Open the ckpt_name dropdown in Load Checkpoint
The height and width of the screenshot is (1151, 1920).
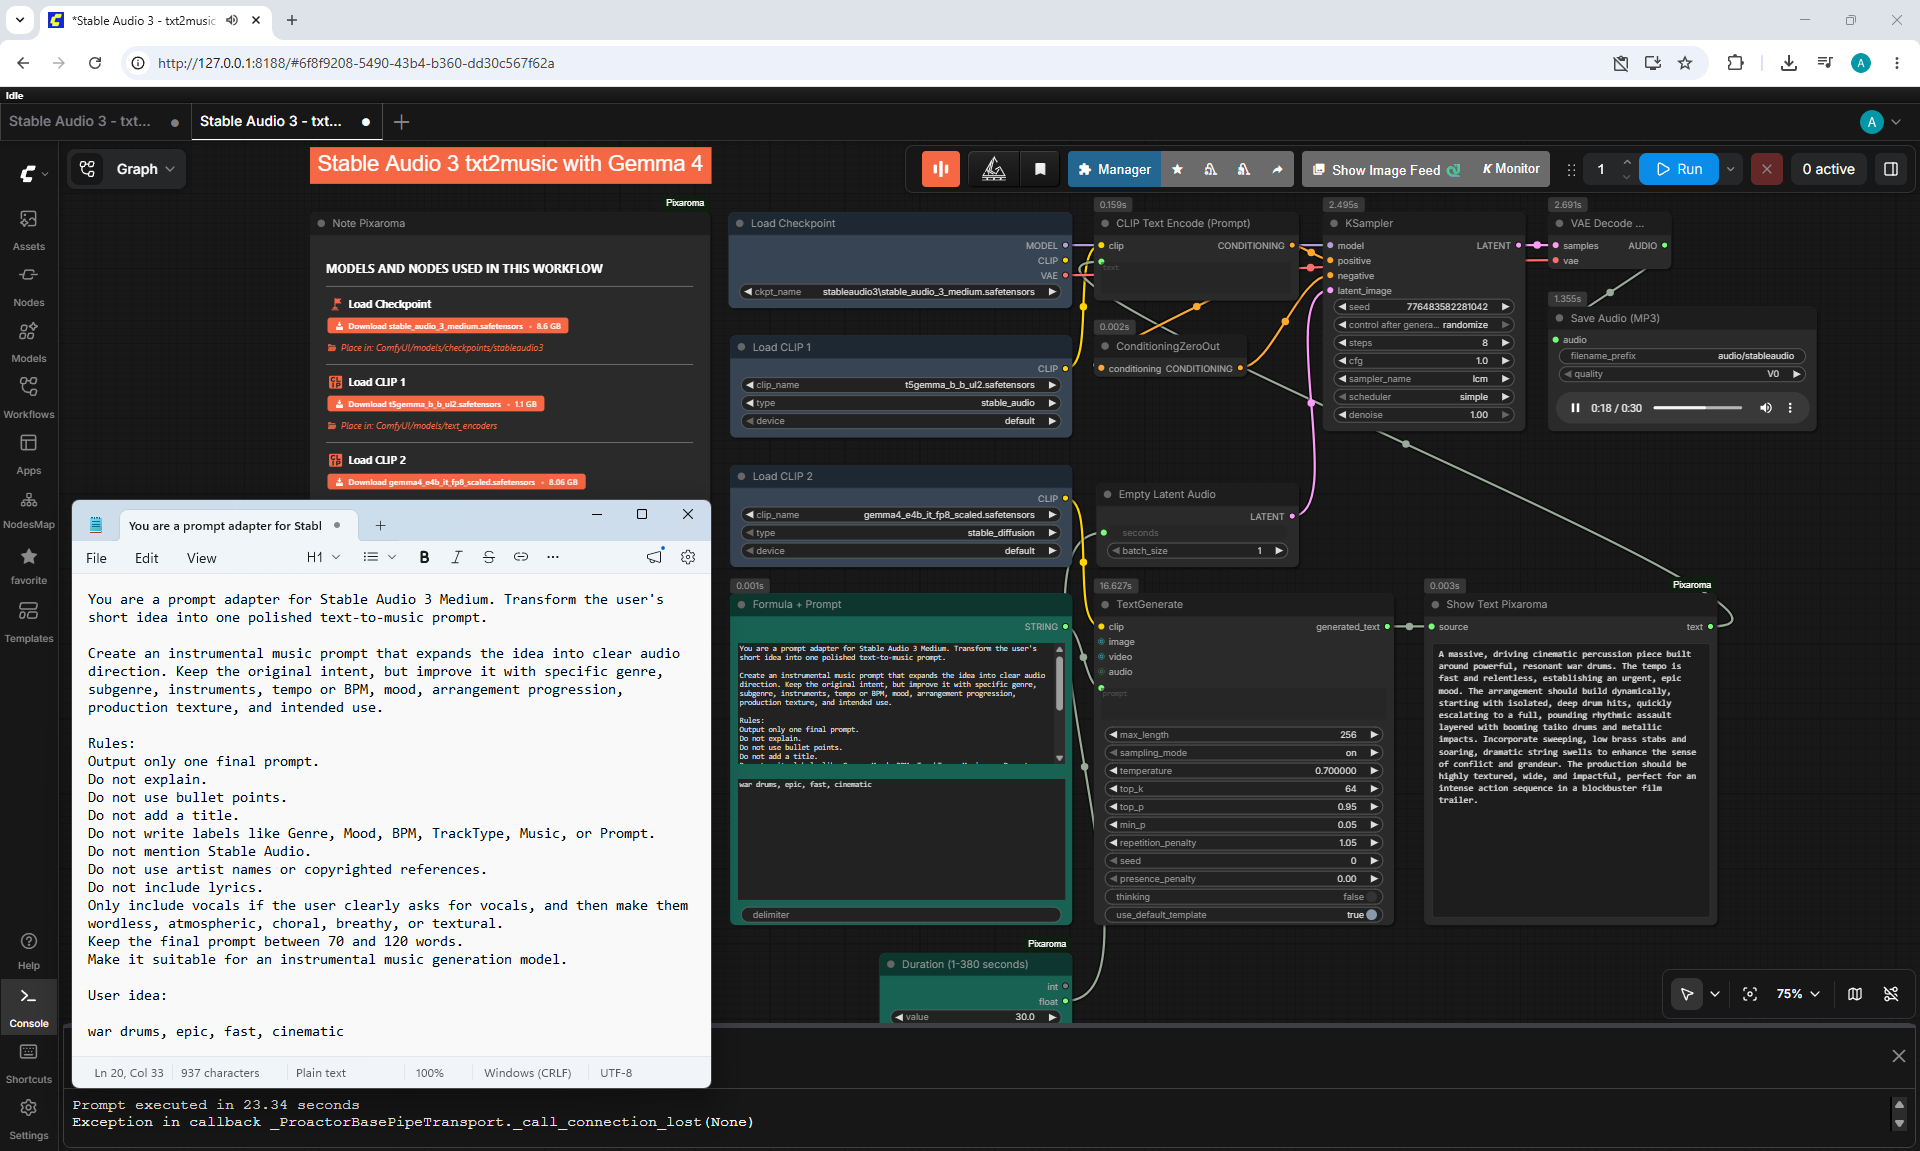(x=900, y=292)
